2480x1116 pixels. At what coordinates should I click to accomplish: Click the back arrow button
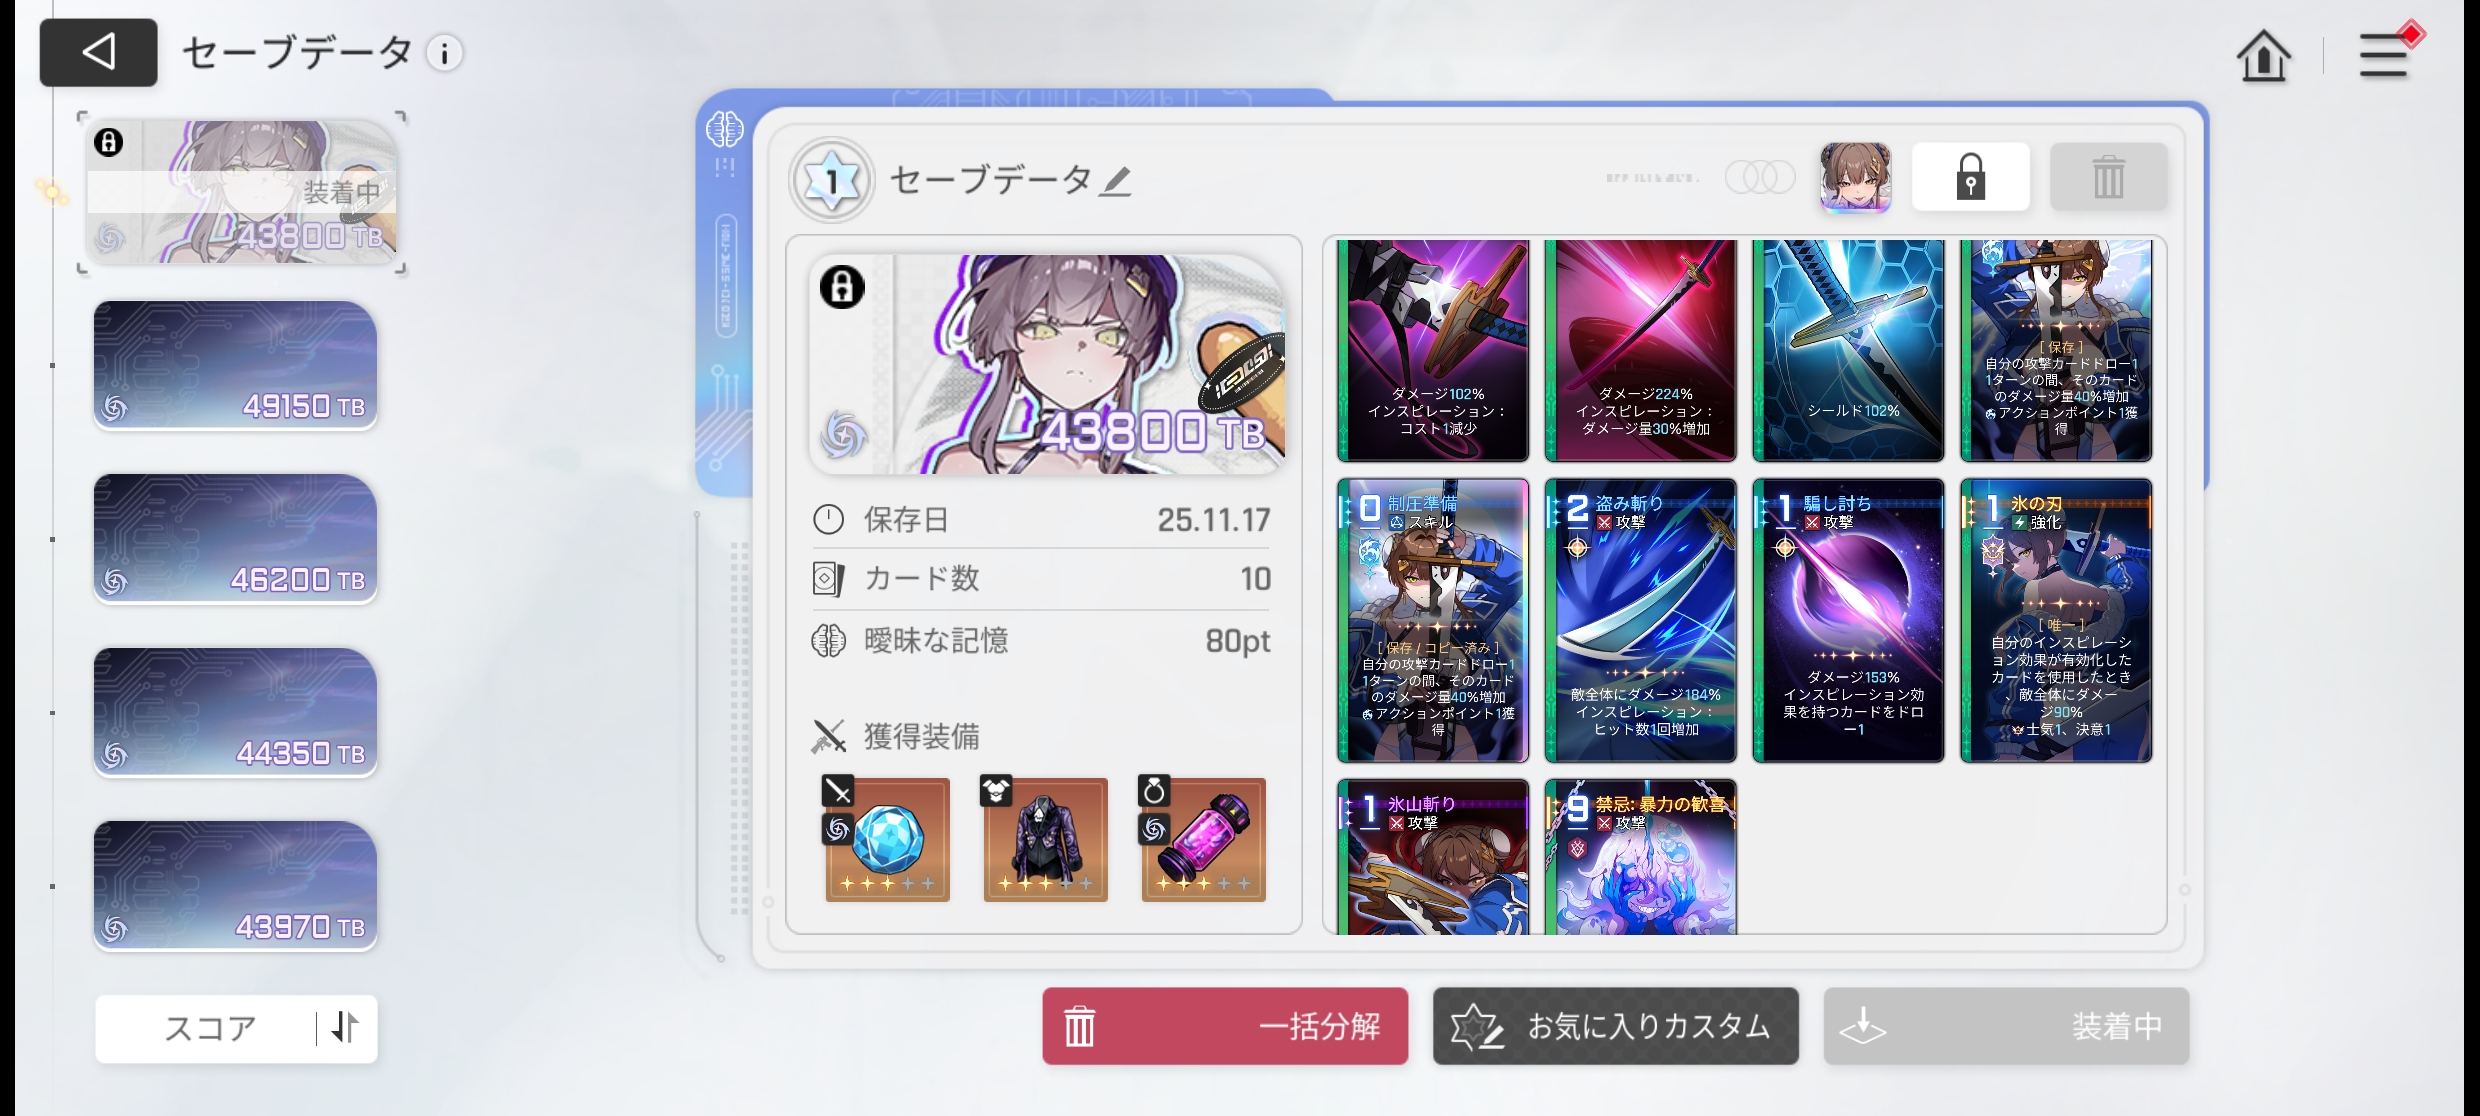point(98,52)
